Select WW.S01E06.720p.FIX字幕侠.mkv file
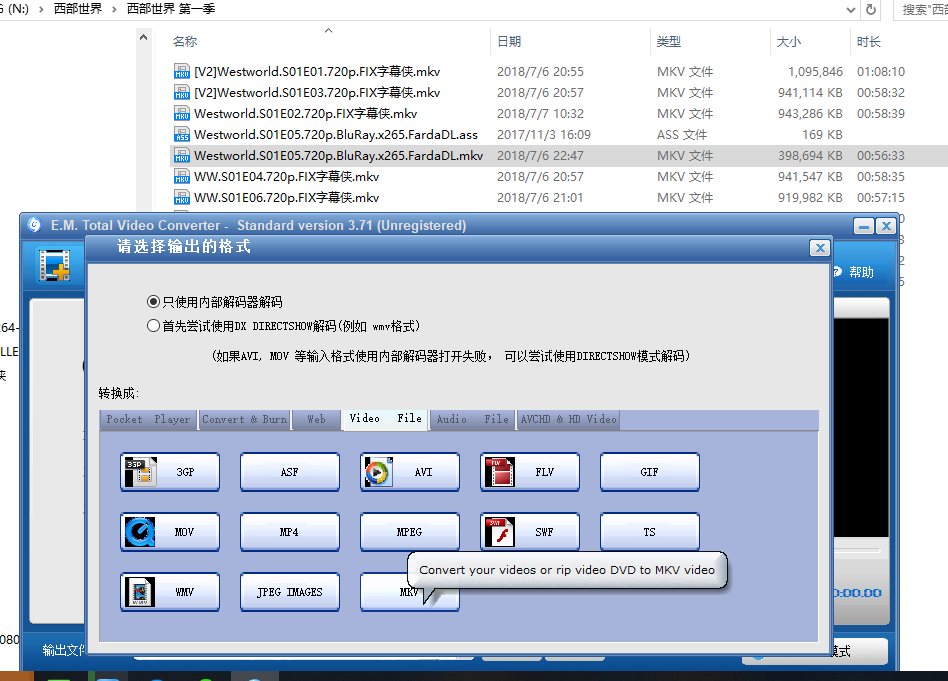 pyautogui.click(x=286, y=198)
